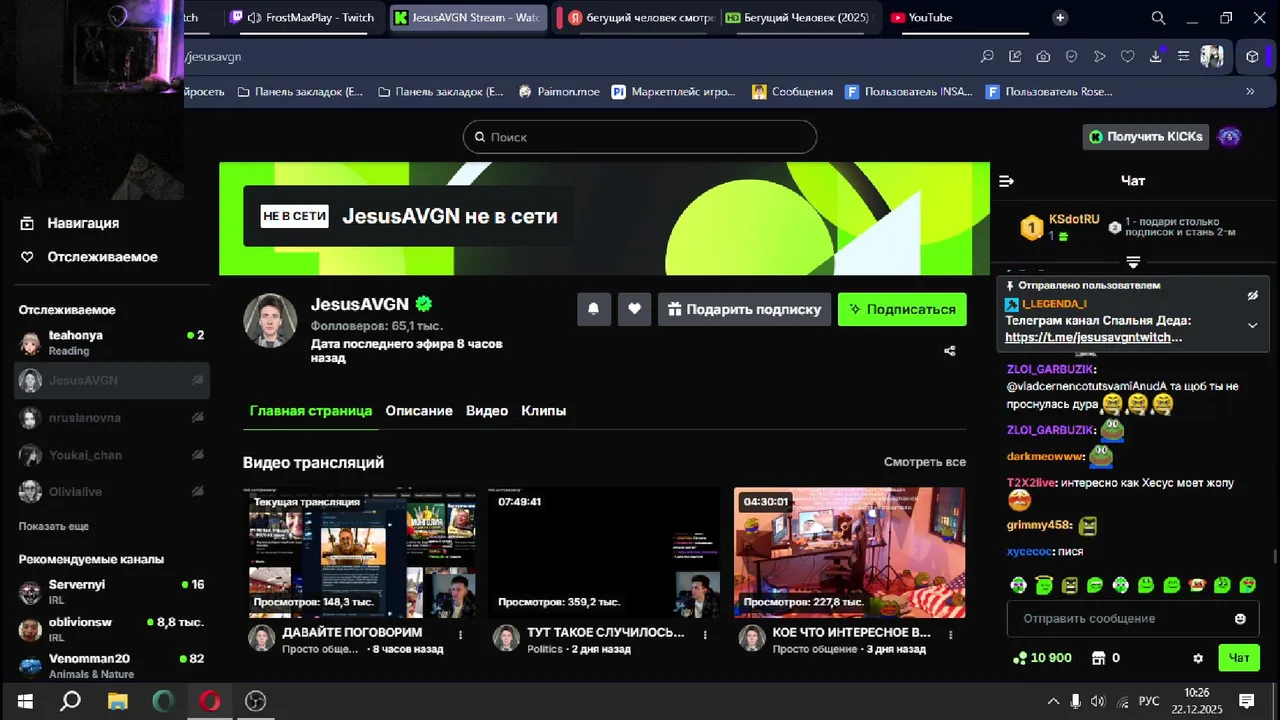Open the shield protection icon in address bar

click(x=1071, y=57)
